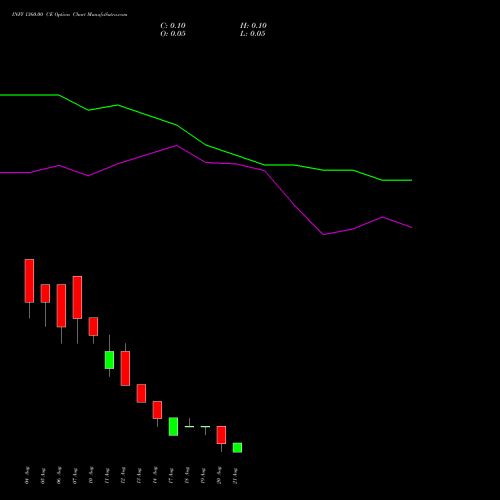This screenshot has width=500, height=500.
Task: Click the red candlestick above 12 Aug
Action: click(x=125, y=368)
